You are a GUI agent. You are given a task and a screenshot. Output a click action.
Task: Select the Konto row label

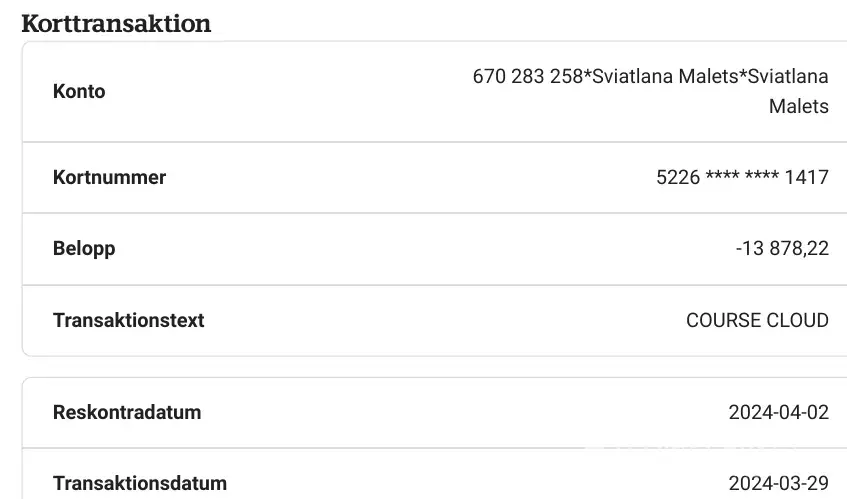pyautogui.click(x=79, y=91)
